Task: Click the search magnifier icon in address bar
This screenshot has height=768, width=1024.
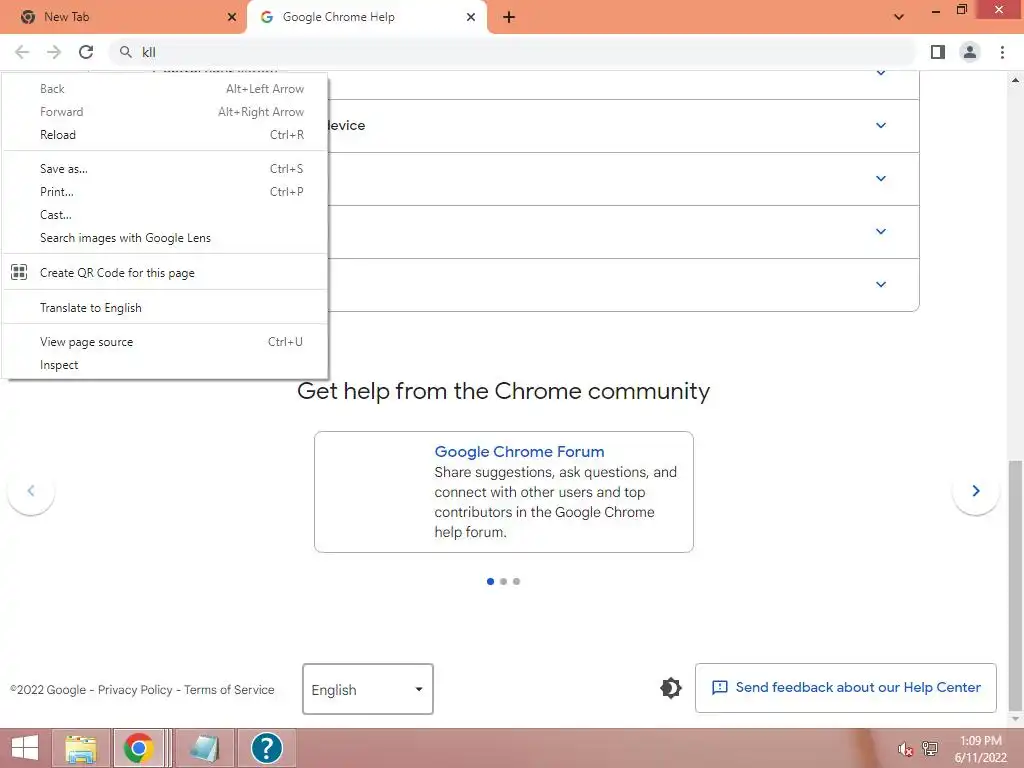Action: [125, 52]
